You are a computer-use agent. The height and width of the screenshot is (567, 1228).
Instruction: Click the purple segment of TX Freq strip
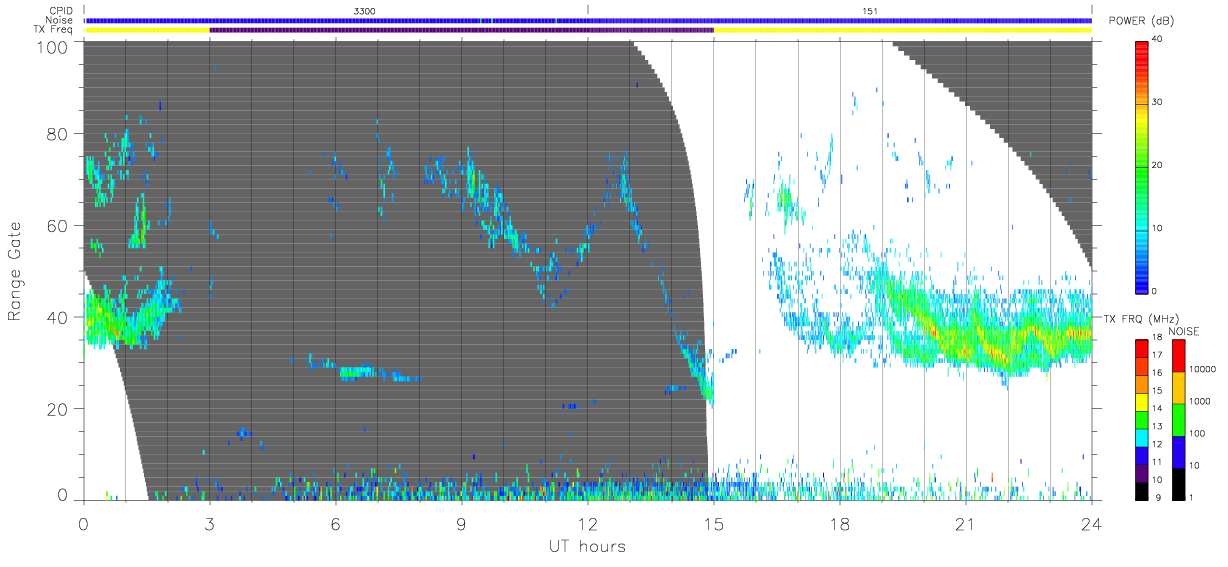[x=461, y=30]
